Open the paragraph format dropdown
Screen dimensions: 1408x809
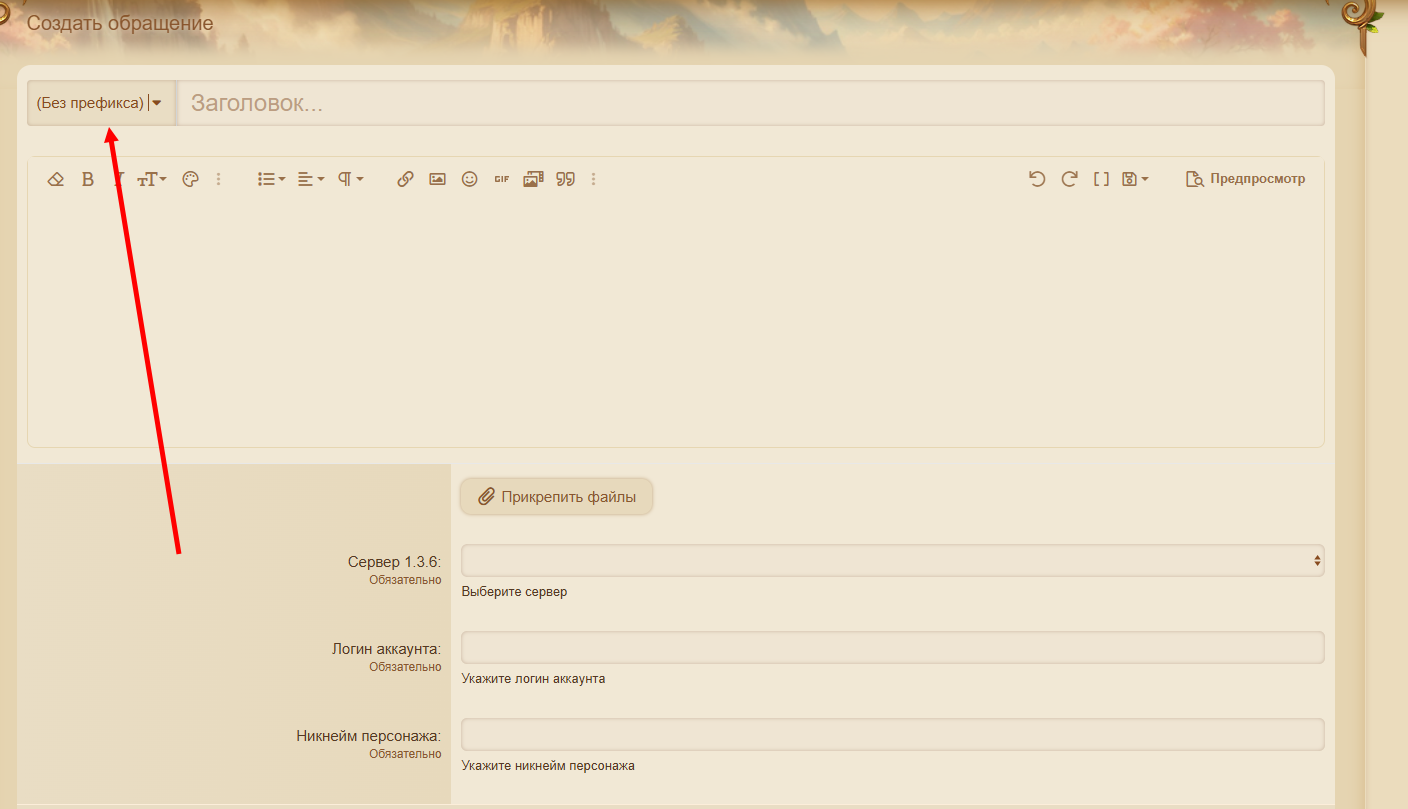350,179
